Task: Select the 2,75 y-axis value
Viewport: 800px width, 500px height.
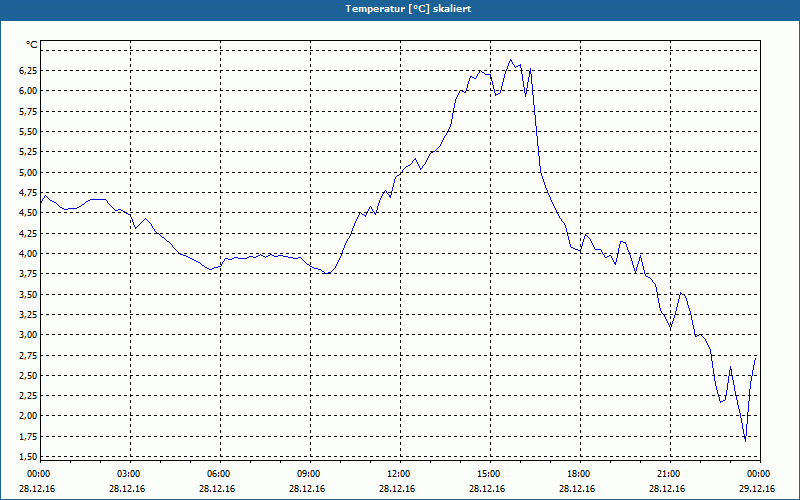Action: pyautogui.click(x=28, y=356)
